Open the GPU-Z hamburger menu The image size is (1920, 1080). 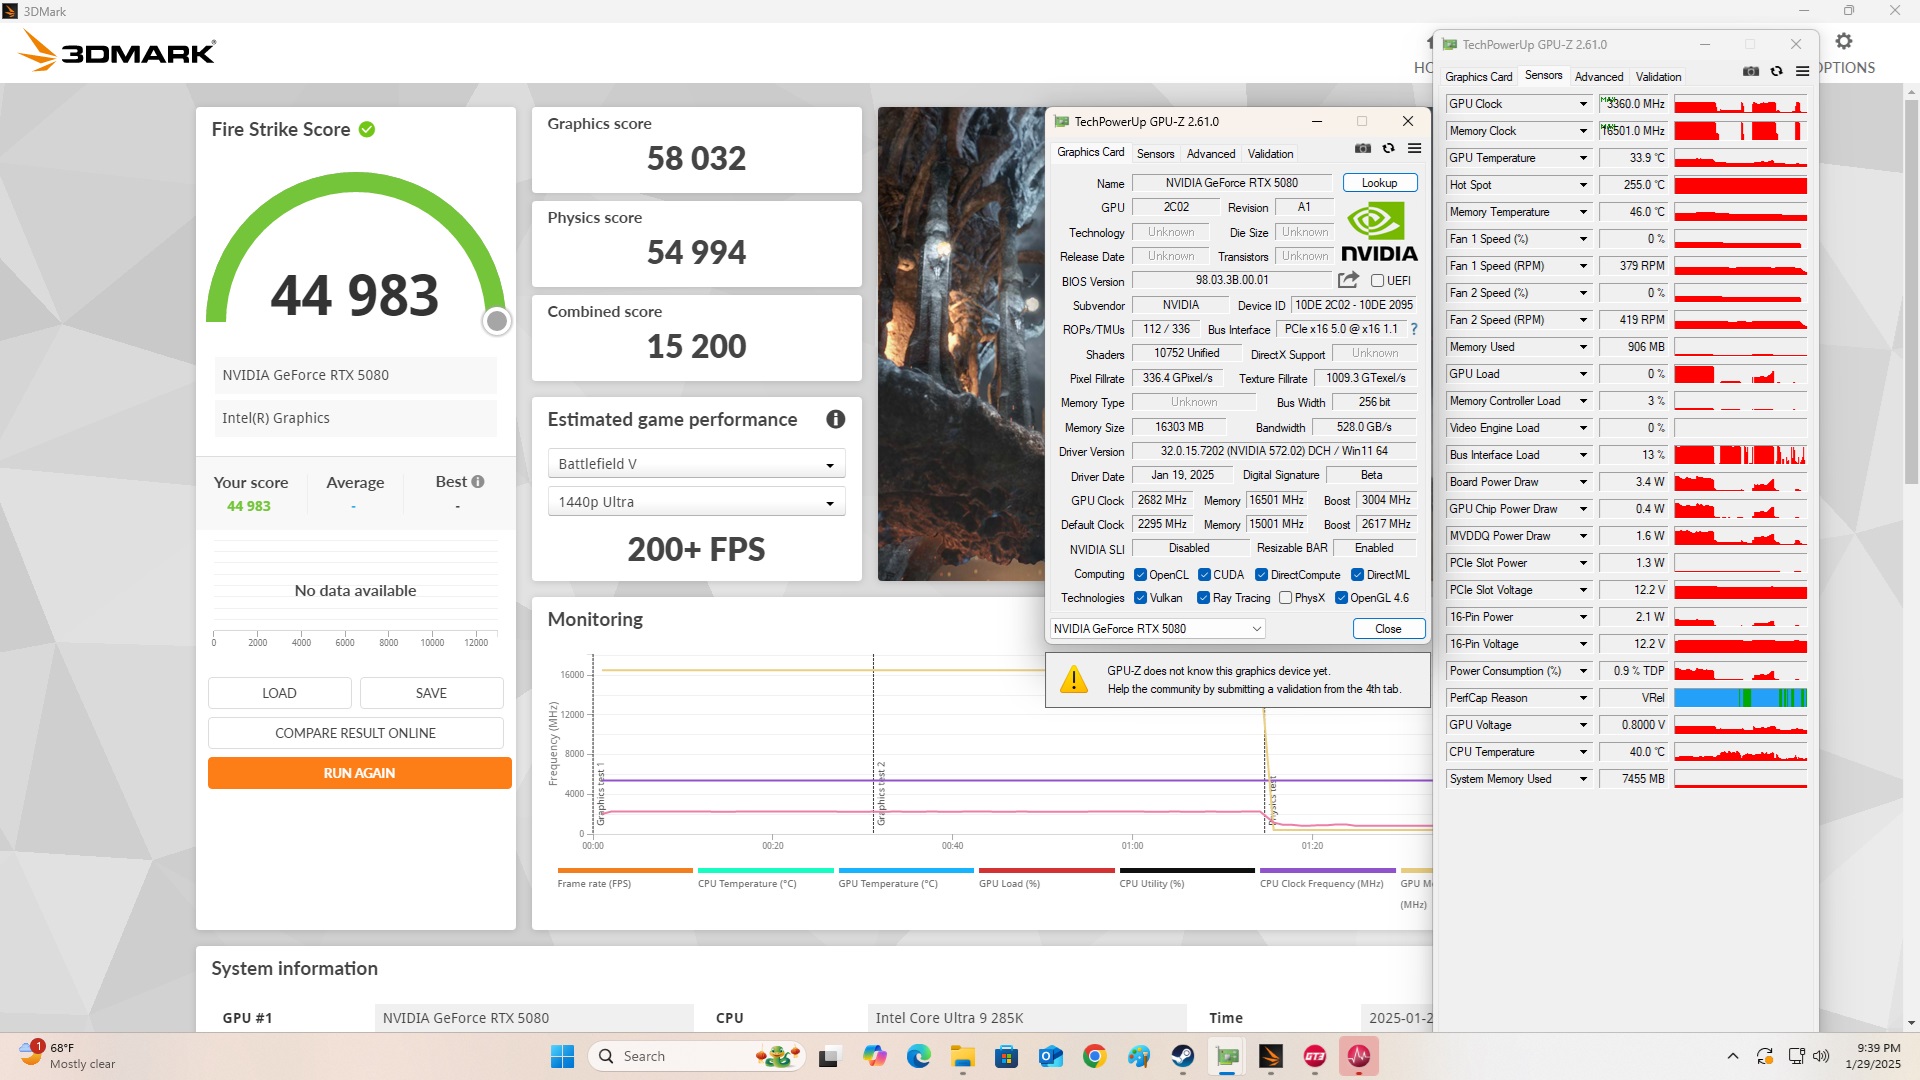pos(1414,148)
